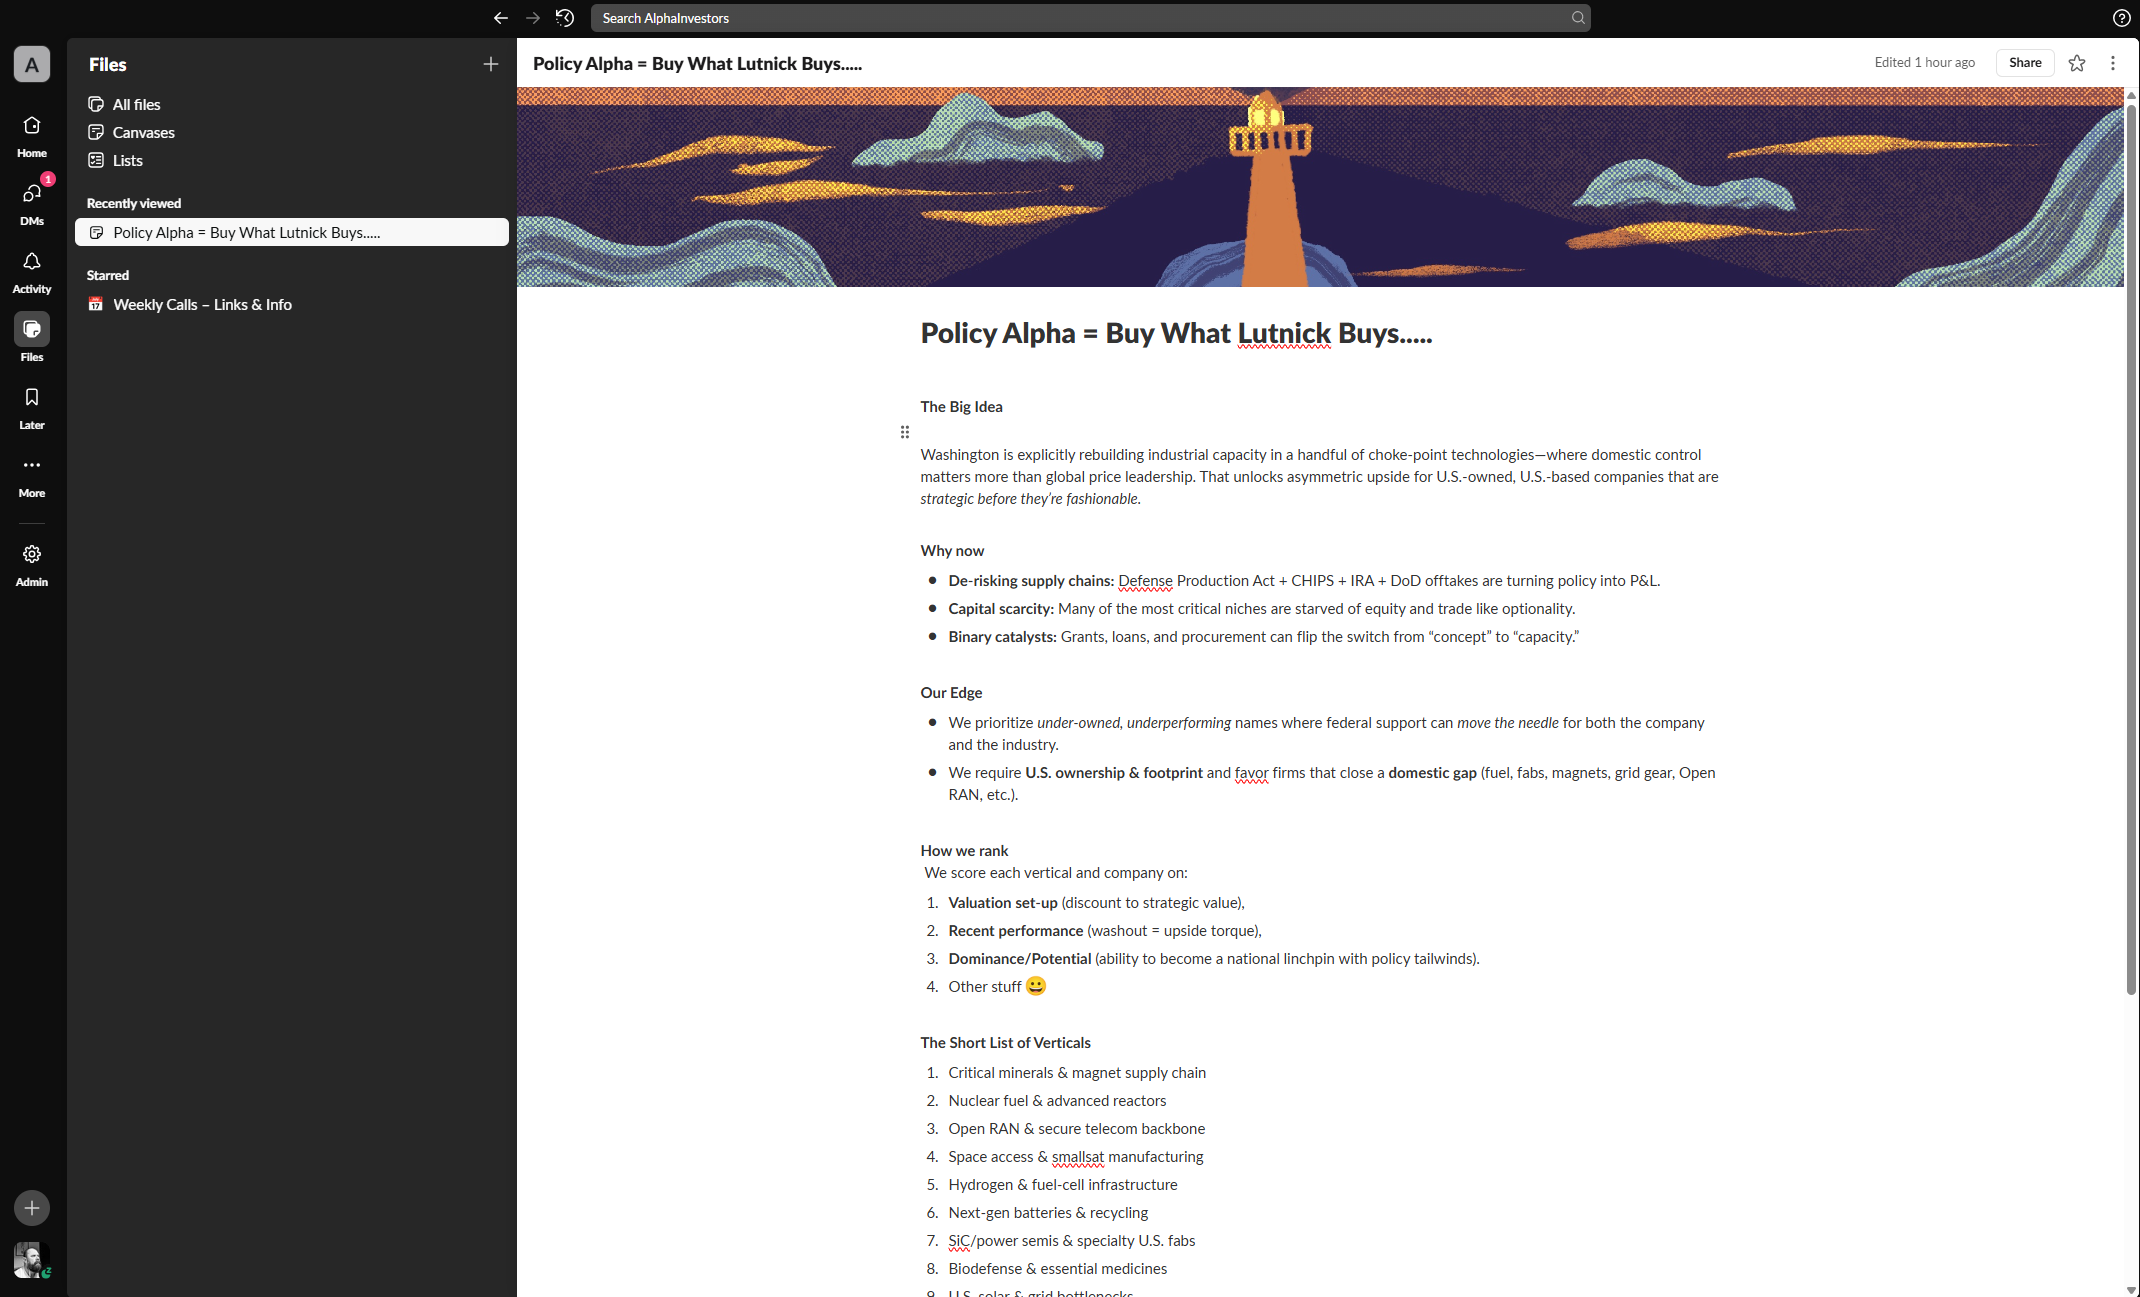Open the canvas more actions menu
This screenshot has width=2140, height=1297.
coord(2113,63)
